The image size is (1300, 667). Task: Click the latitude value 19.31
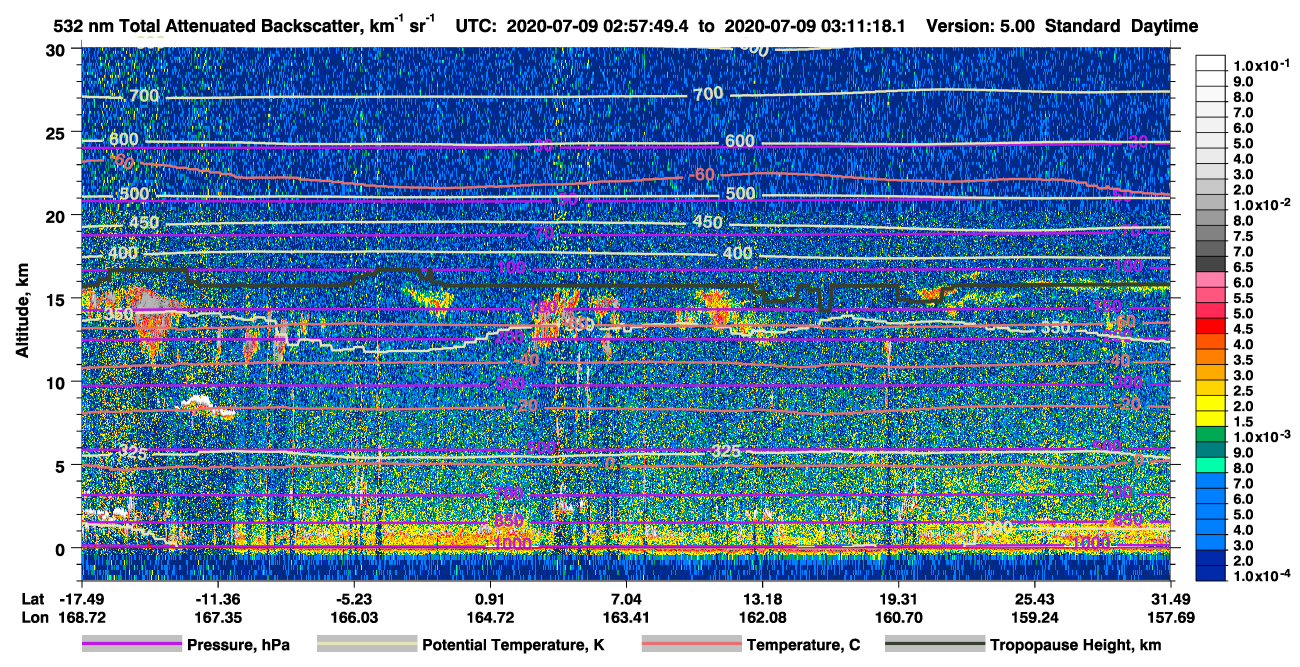[x=899, y=599]
